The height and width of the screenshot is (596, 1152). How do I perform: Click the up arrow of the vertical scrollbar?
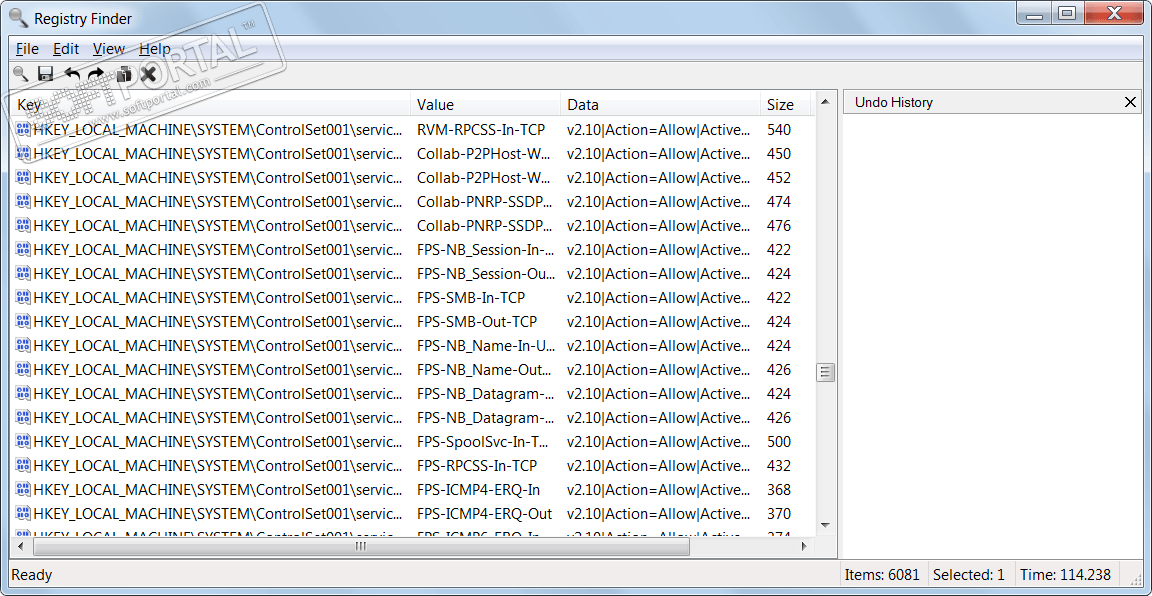pyautogui.click(x=825, y=101)
